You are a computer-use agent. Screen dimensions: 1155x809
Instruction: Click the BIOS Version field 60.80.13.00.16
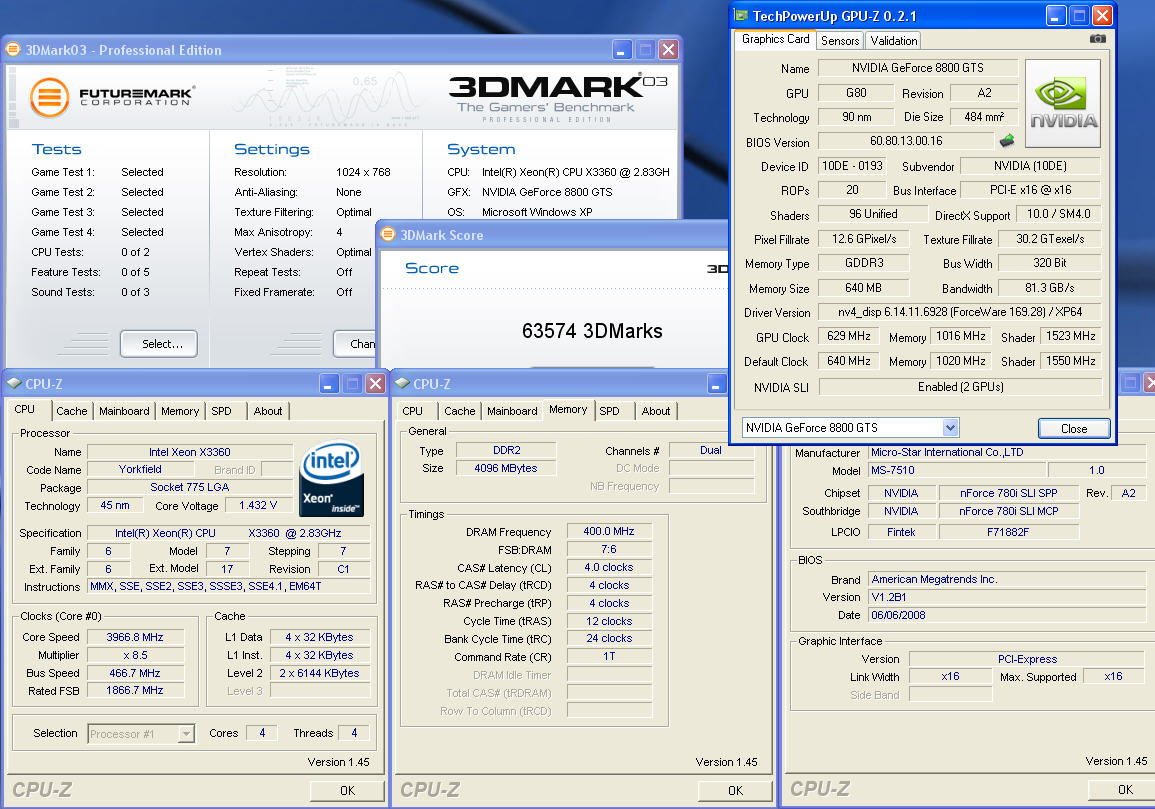point(906,141)
